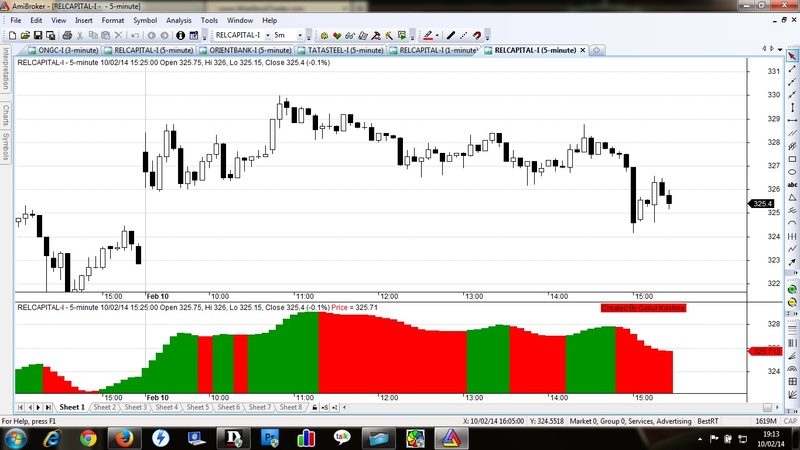Screen dimensions: 800x450
Task: Choose the dotted line style icon
Action: (x=463, y=35)
